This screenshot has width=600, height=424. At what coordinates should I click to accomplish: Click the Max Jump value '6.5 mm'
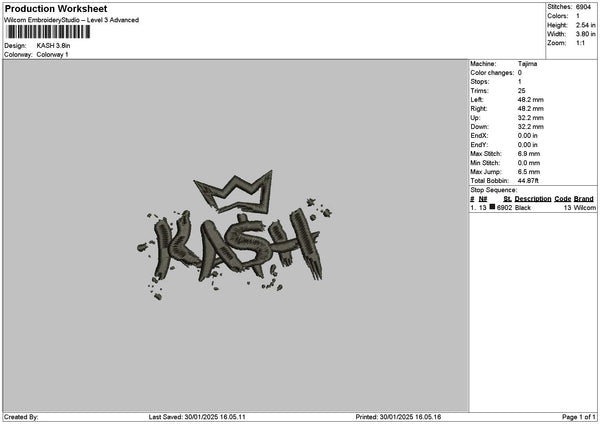point(529,172)
